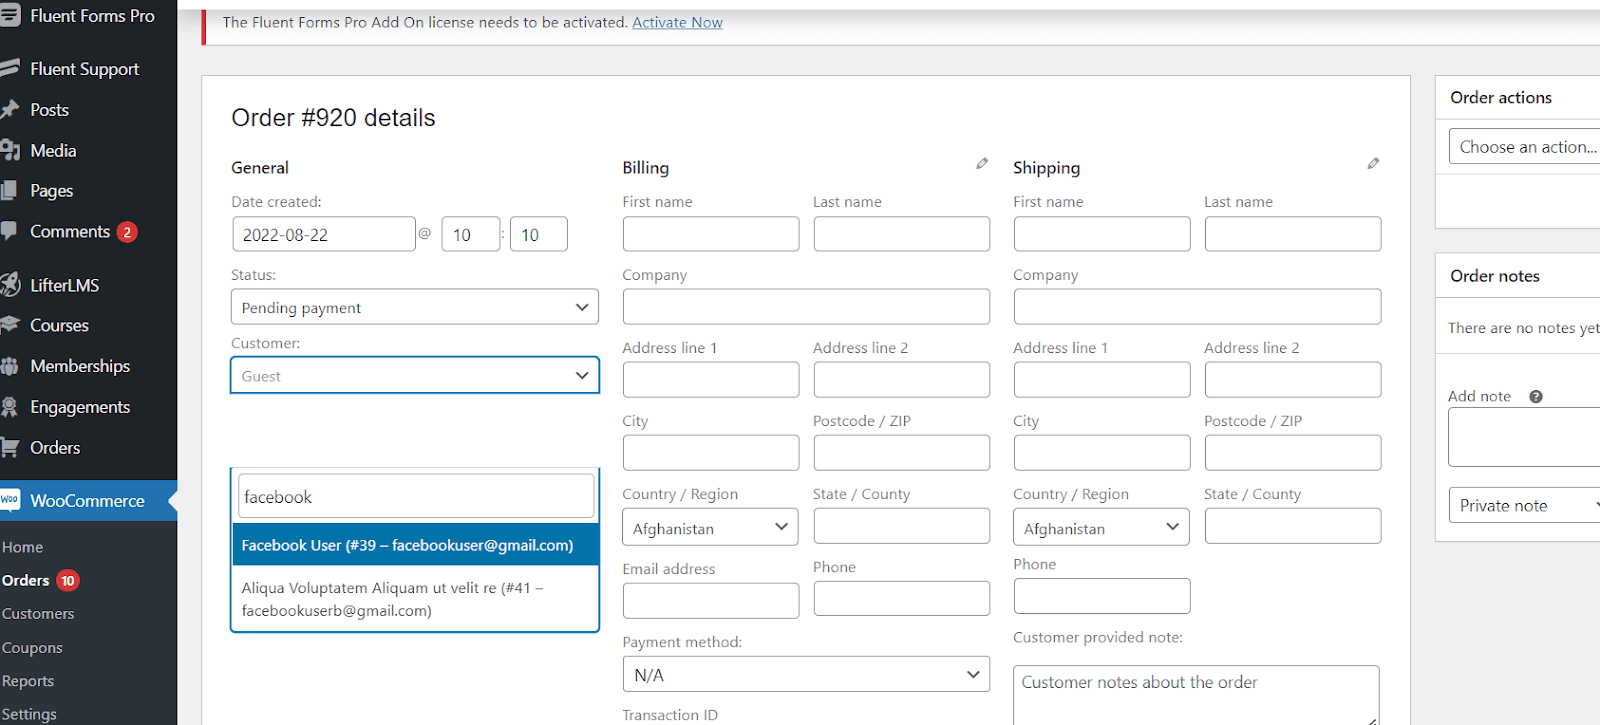
Task: Click the Shipping Company field
Action: pyautogui.click(x=1197, y=307)
